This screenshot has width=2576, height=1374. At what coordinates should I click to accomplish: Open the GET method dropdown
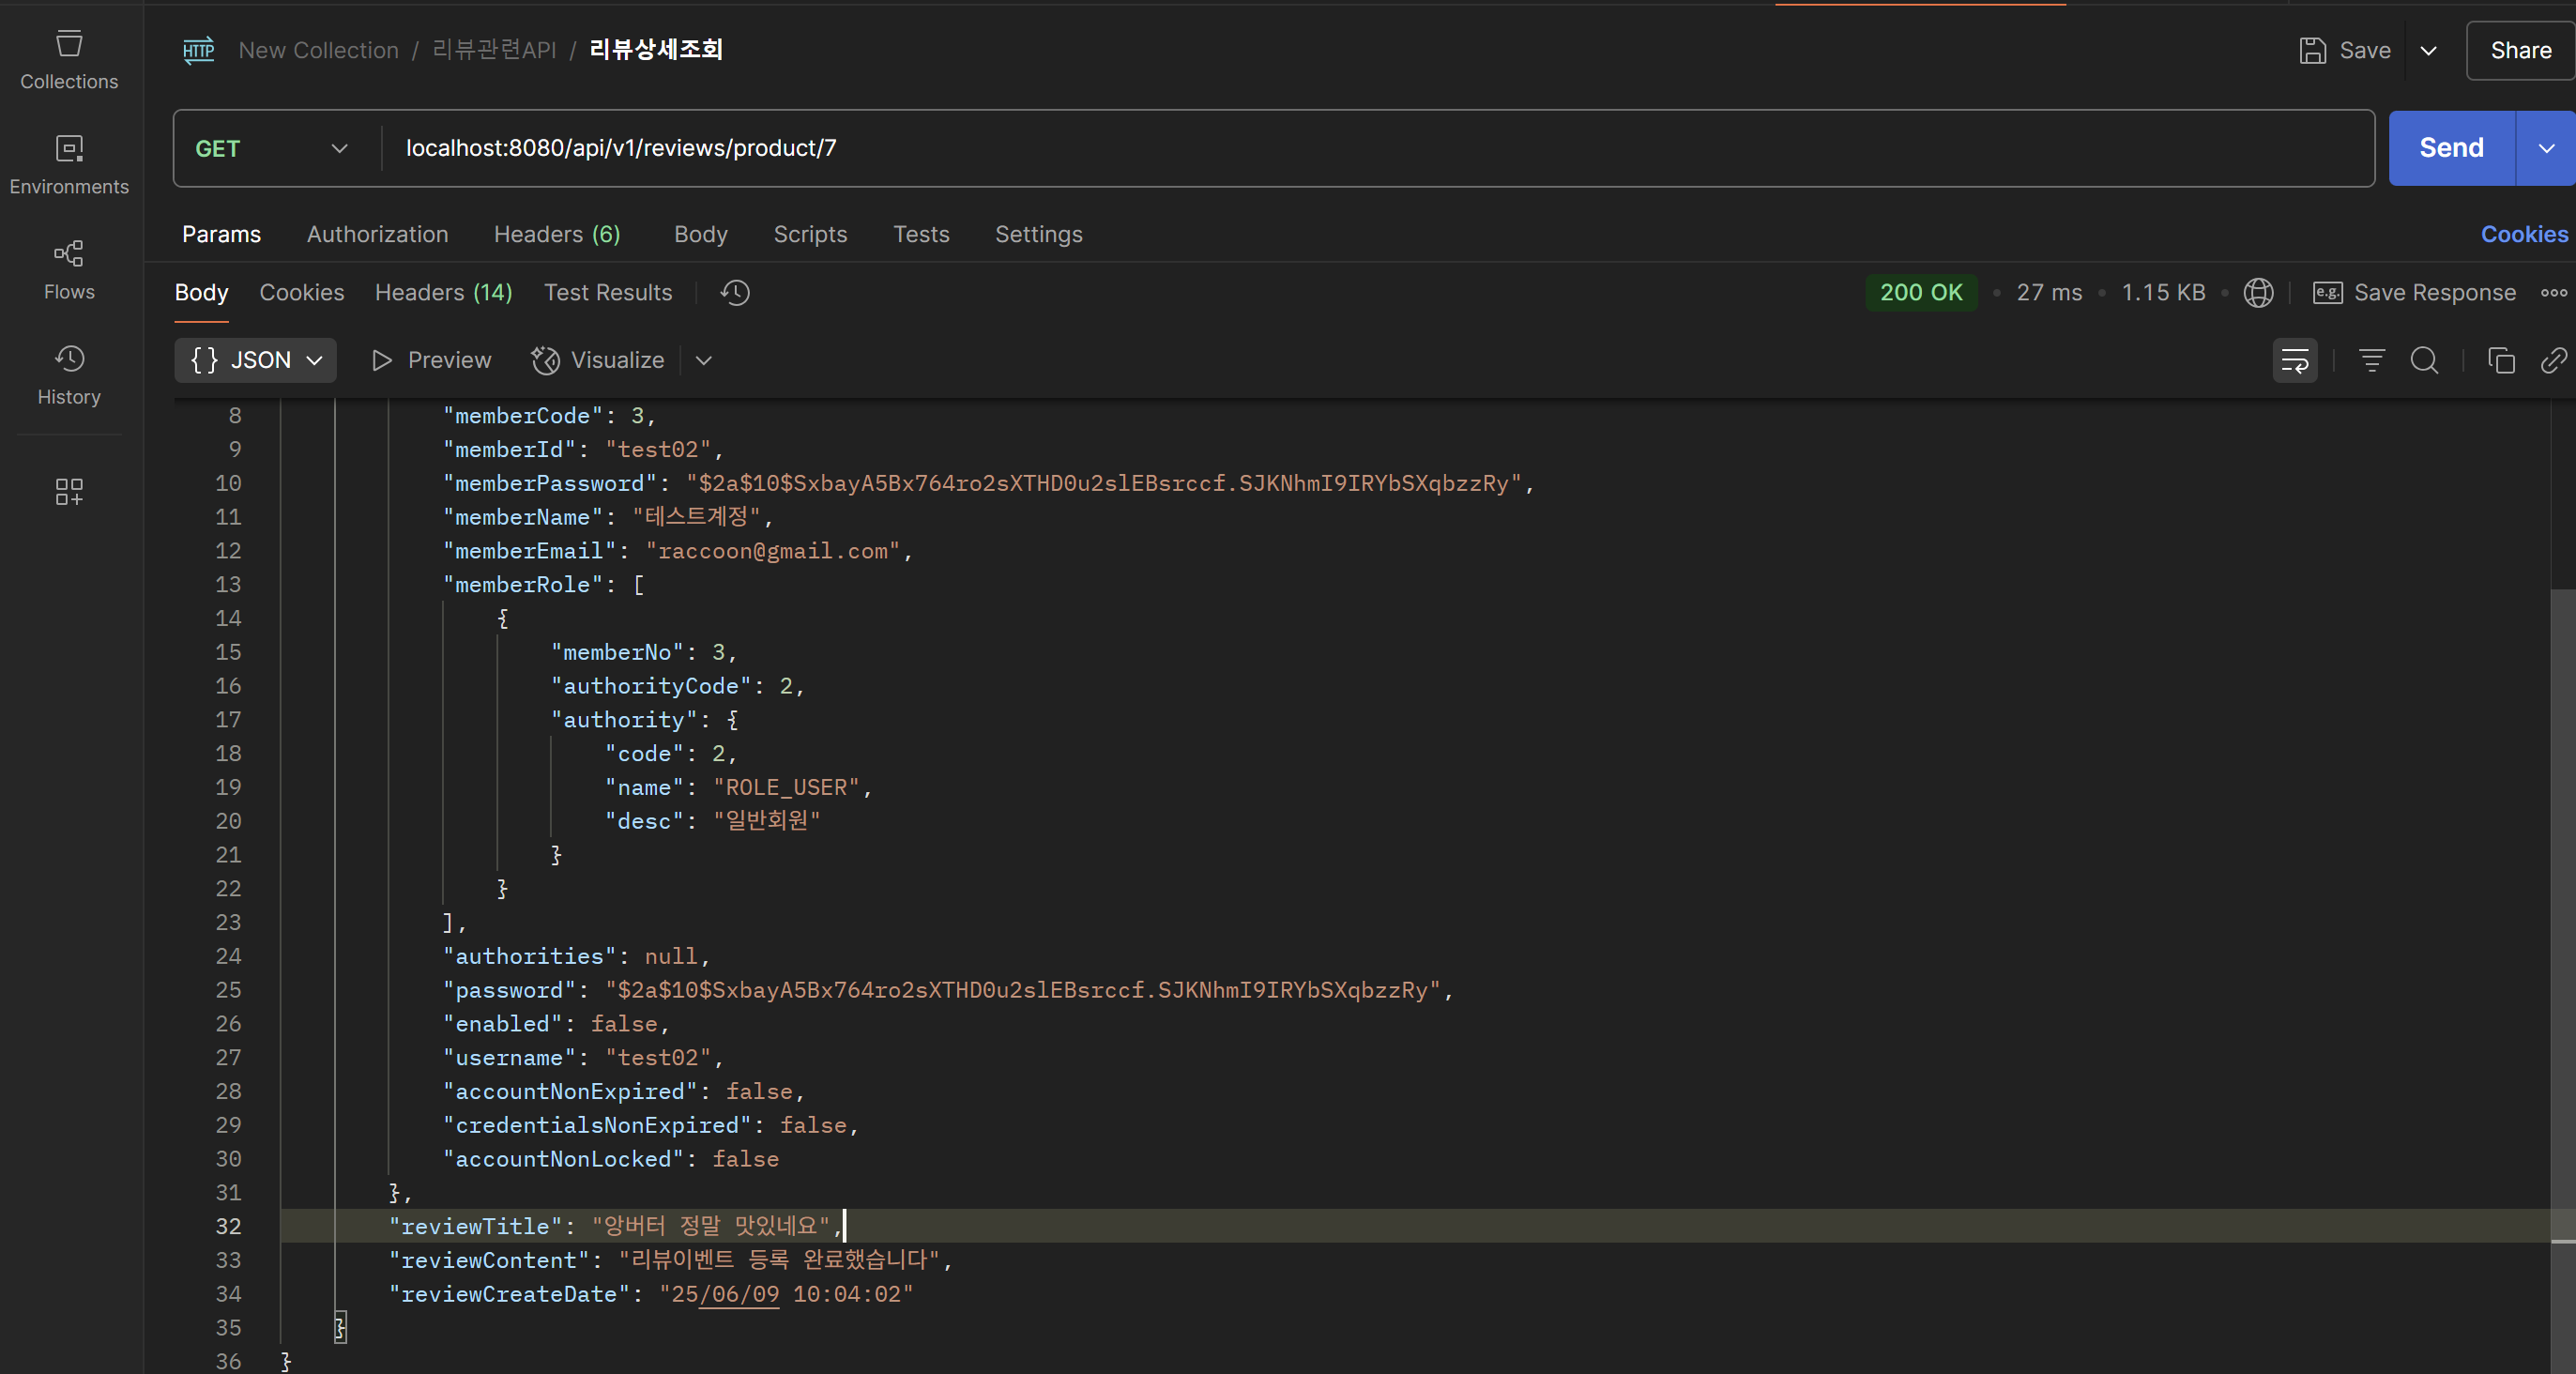click(271, 149)
